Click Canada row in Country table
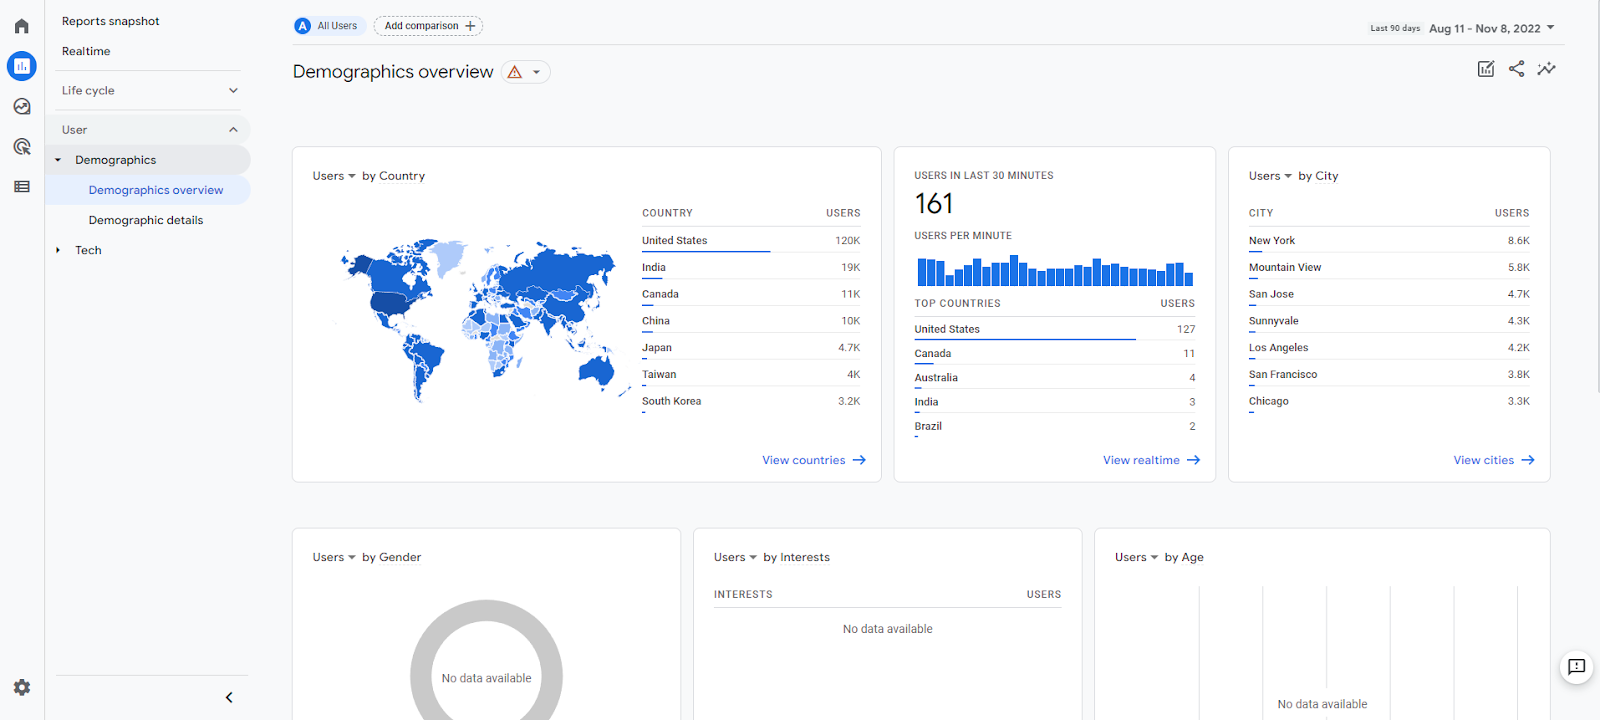 751,294
